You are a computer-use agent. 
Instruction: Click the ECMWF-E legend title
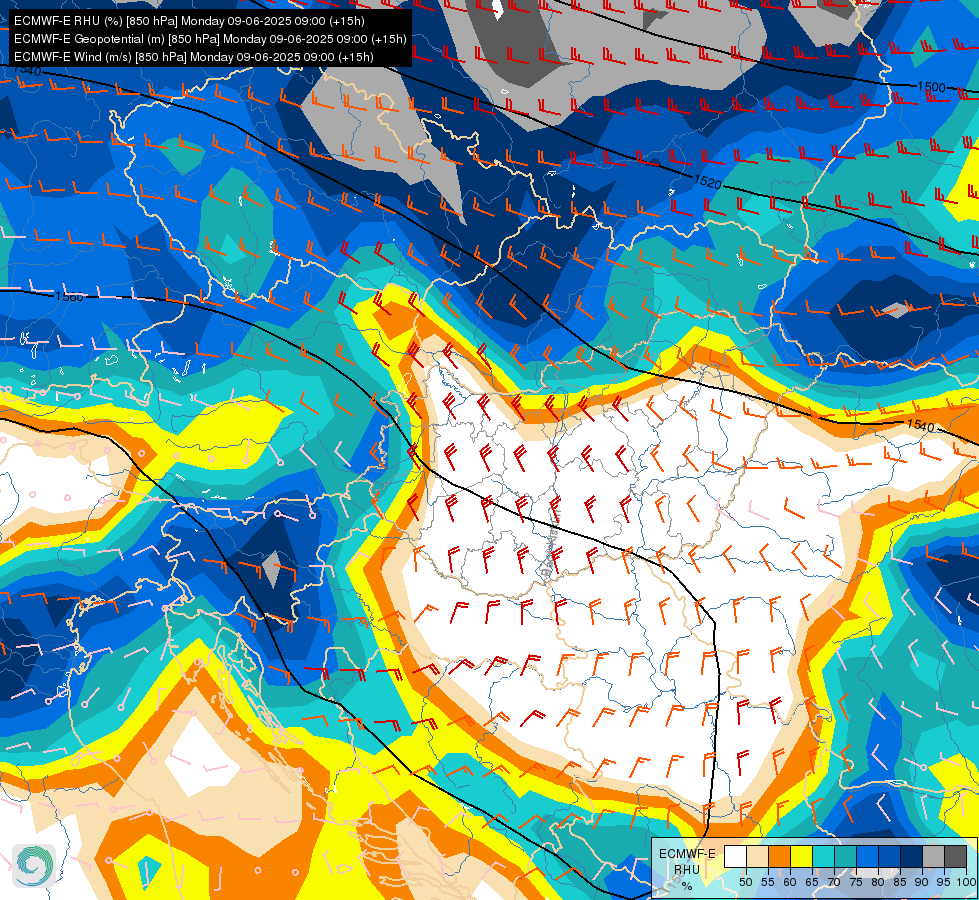click(687, 854)
